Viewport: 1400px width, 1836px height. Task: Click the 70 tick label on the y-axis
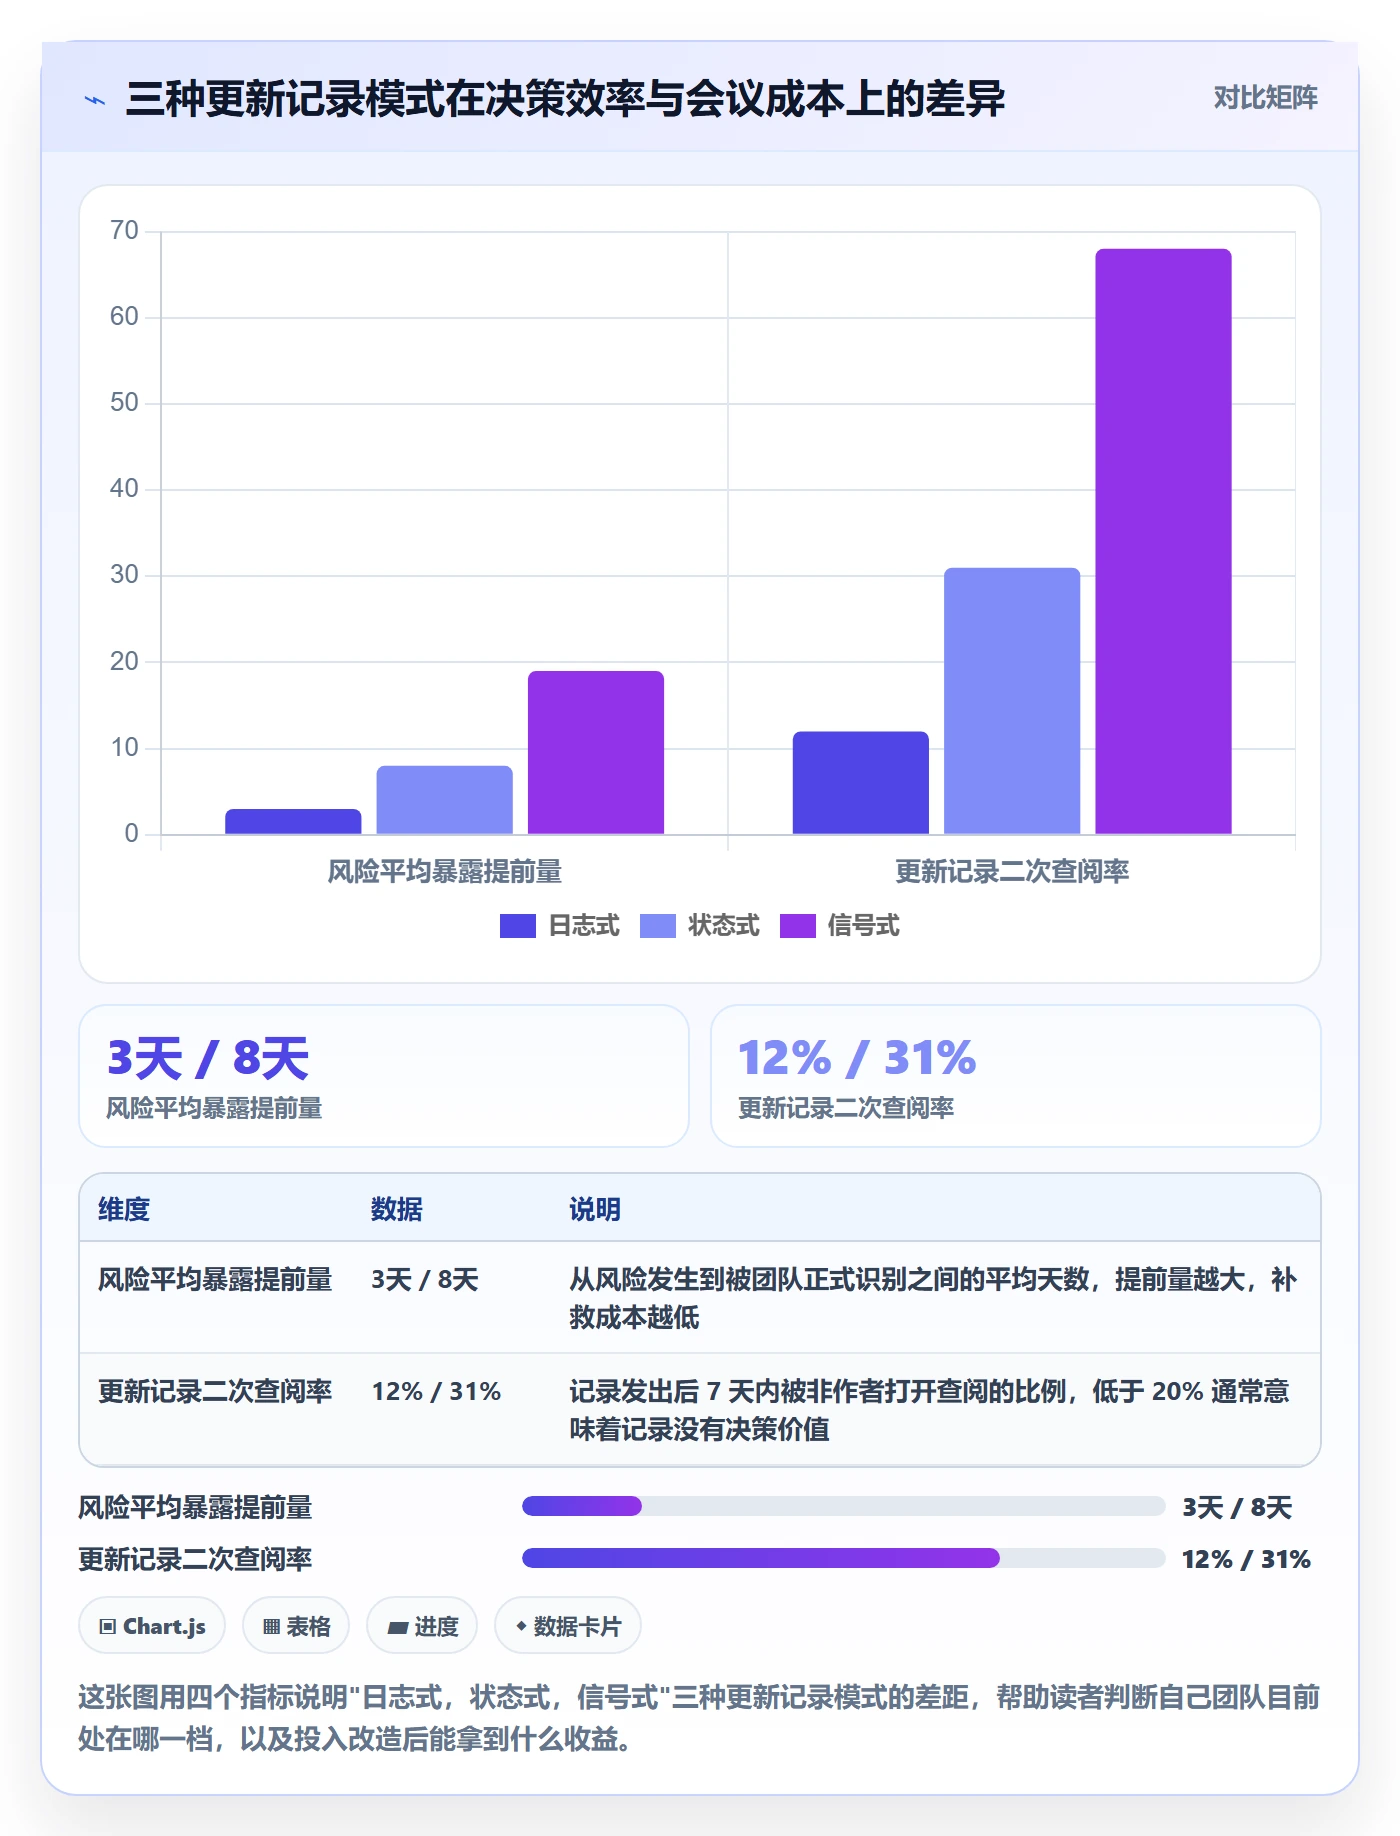click(x=124, y=231)
